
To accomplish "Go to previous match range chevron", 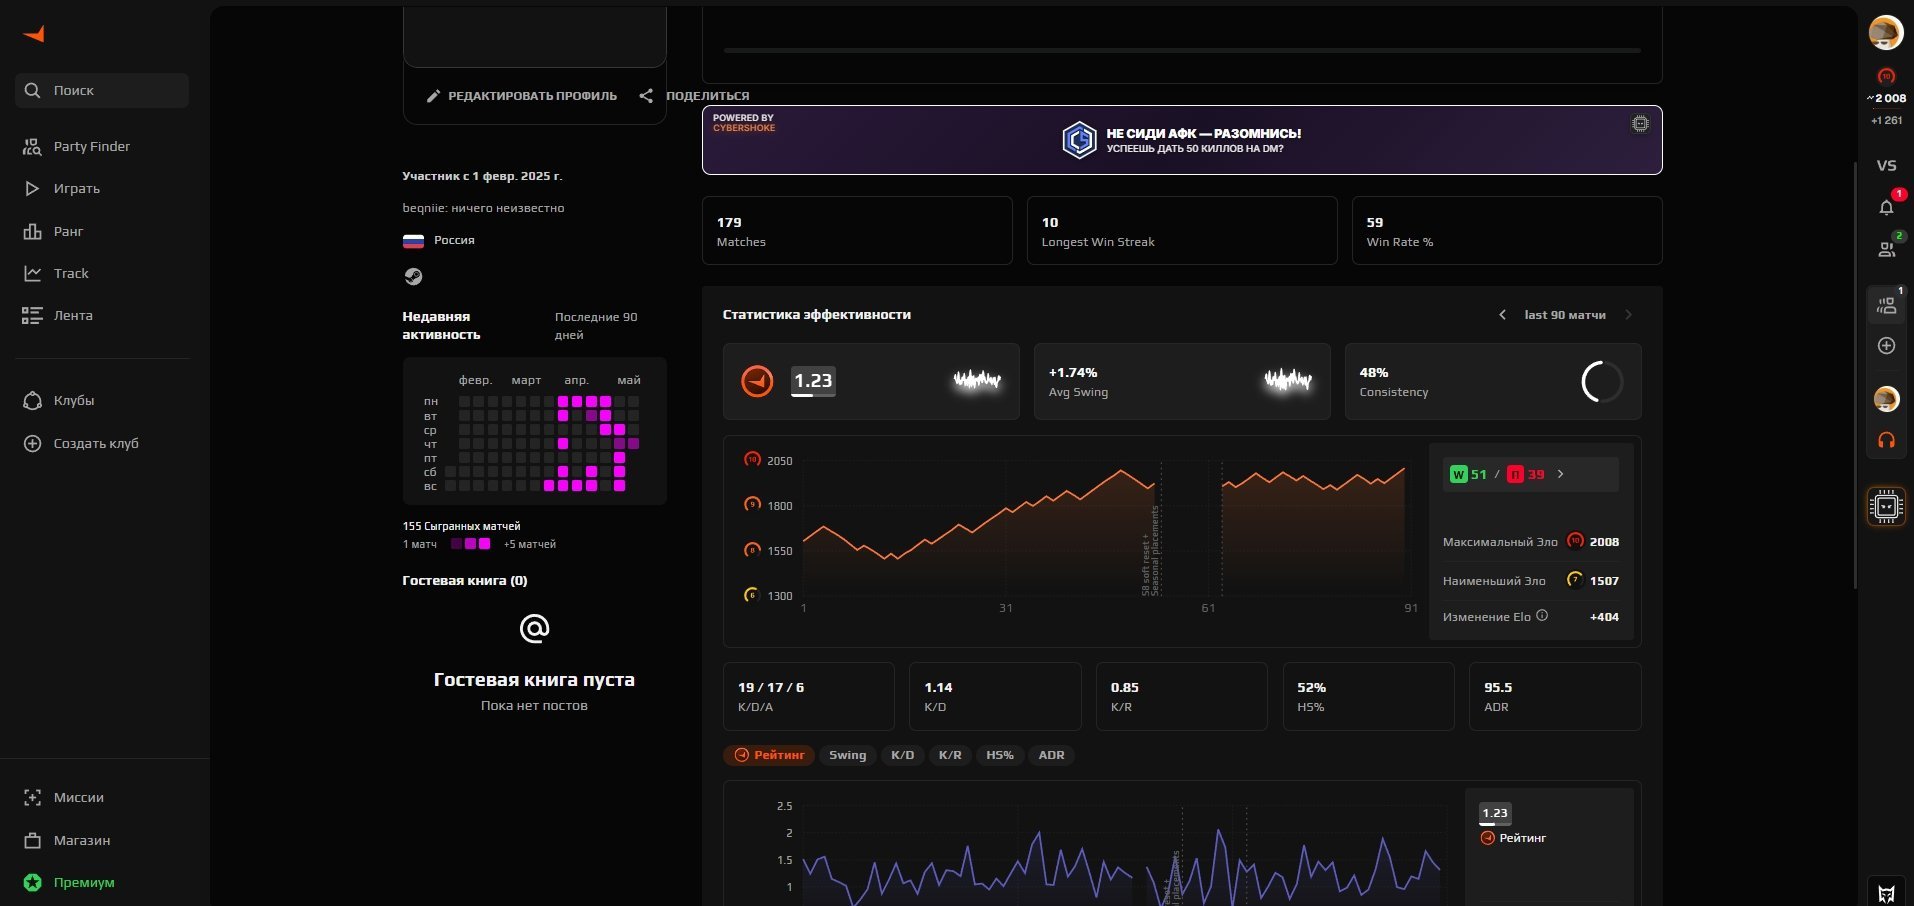I will (1502, 315).
